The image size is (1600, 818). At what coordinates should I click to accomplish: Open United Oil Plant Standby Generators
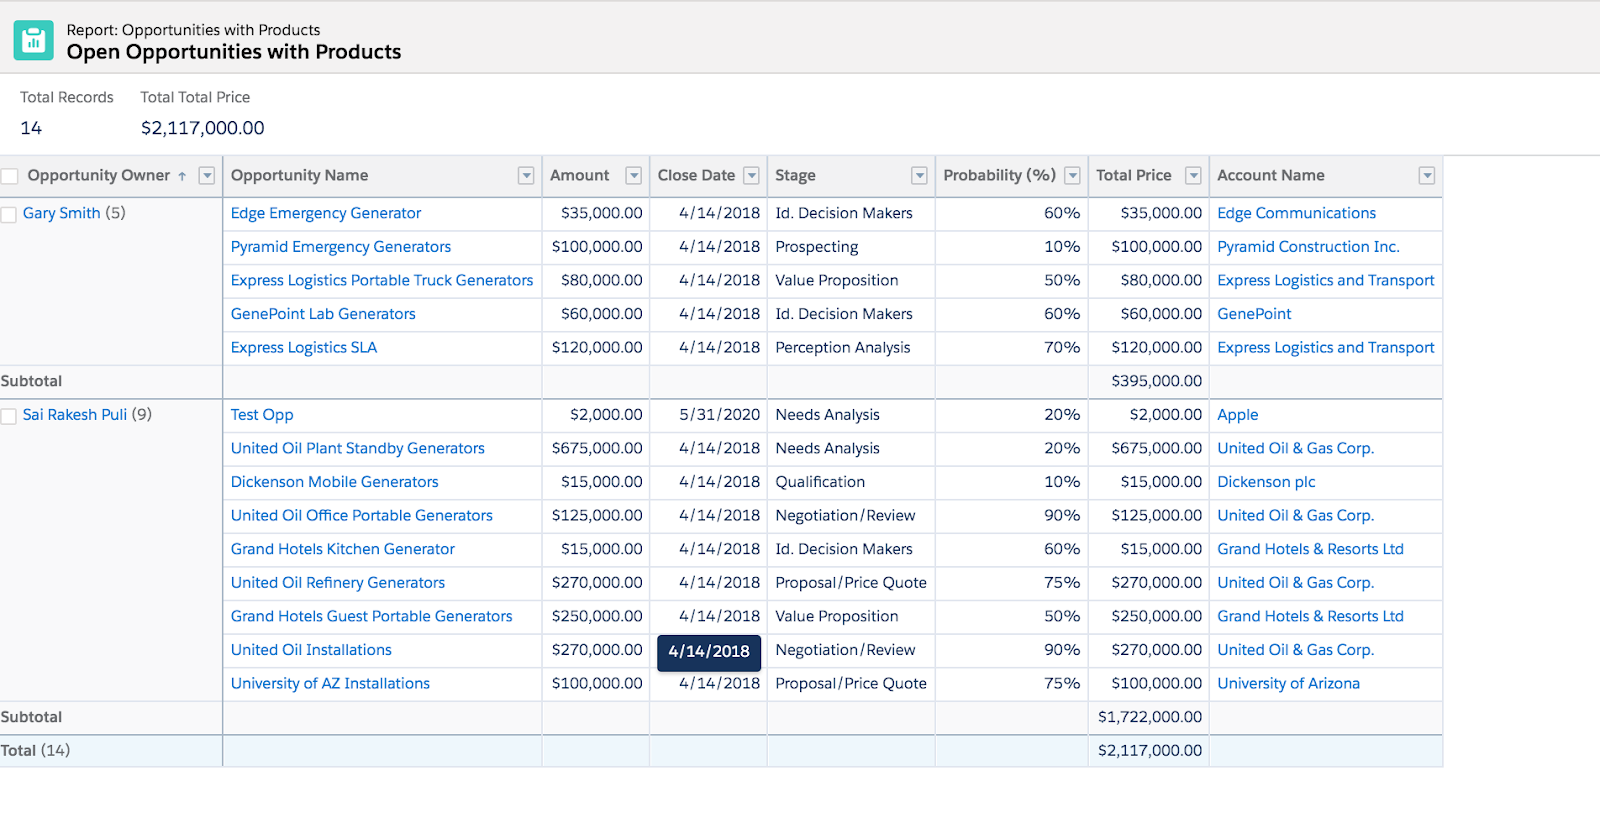(x=358, y=448)
